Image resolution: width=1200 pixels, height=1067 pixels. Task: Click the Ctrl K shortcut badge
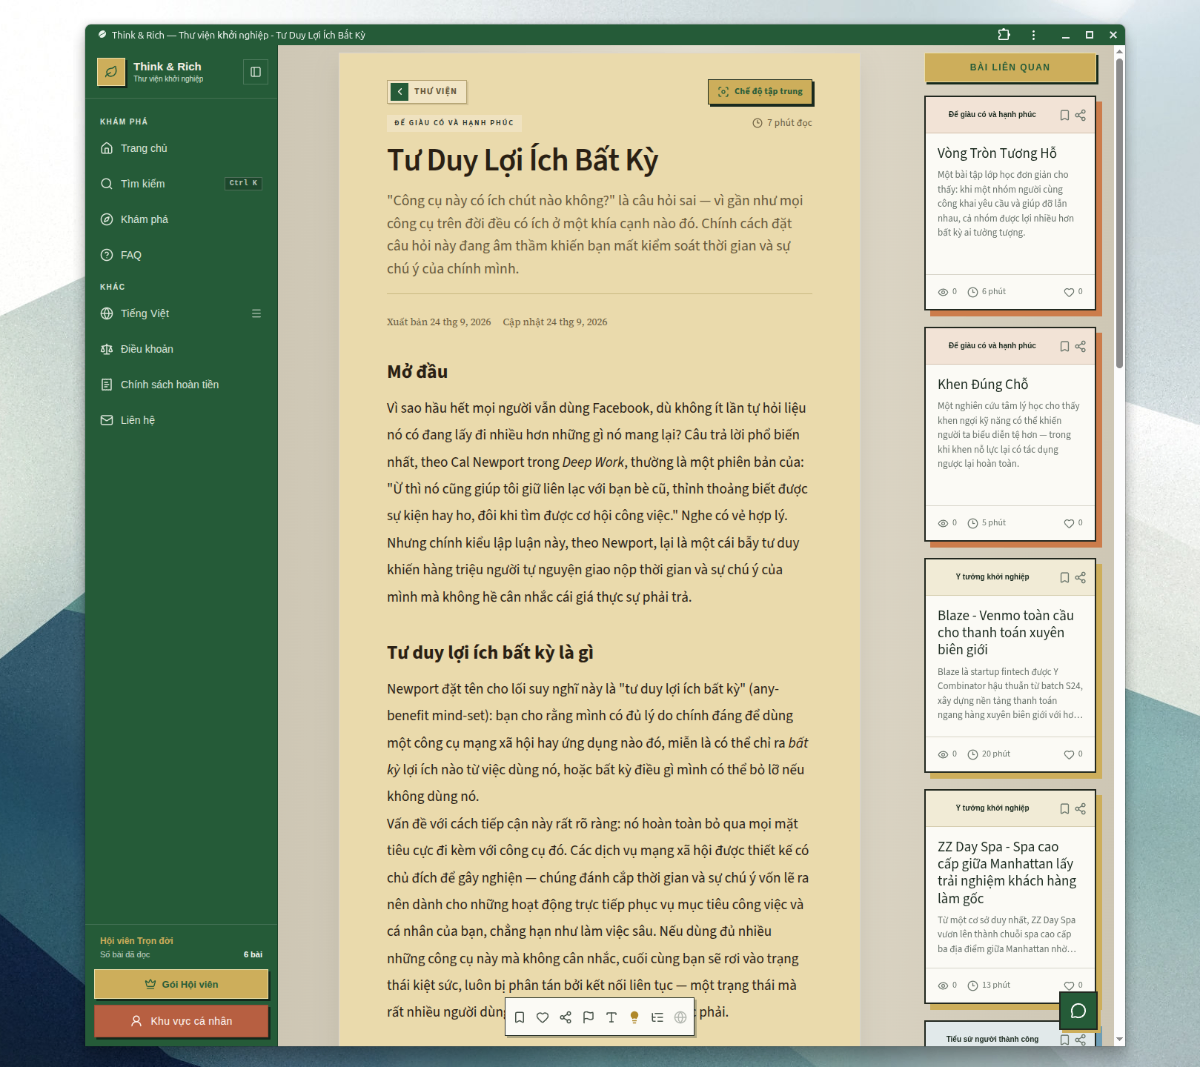pos(243,184)
